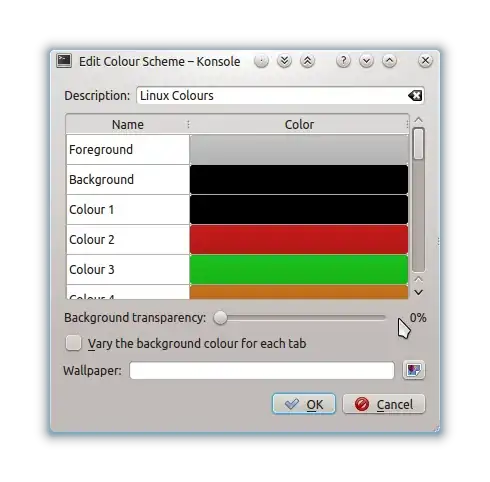Viewport: 490px width, 482px height.
Task: Click the 0% transparency value label
Action: 418,318
